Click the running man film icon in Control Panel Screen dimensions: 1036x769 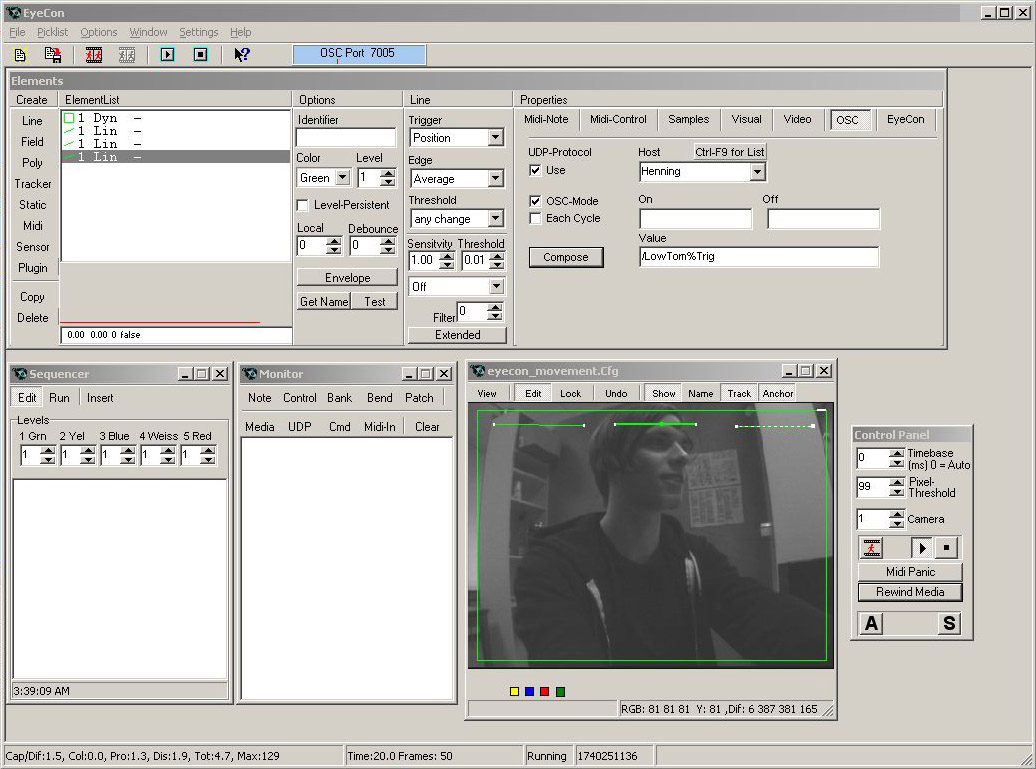872,548
